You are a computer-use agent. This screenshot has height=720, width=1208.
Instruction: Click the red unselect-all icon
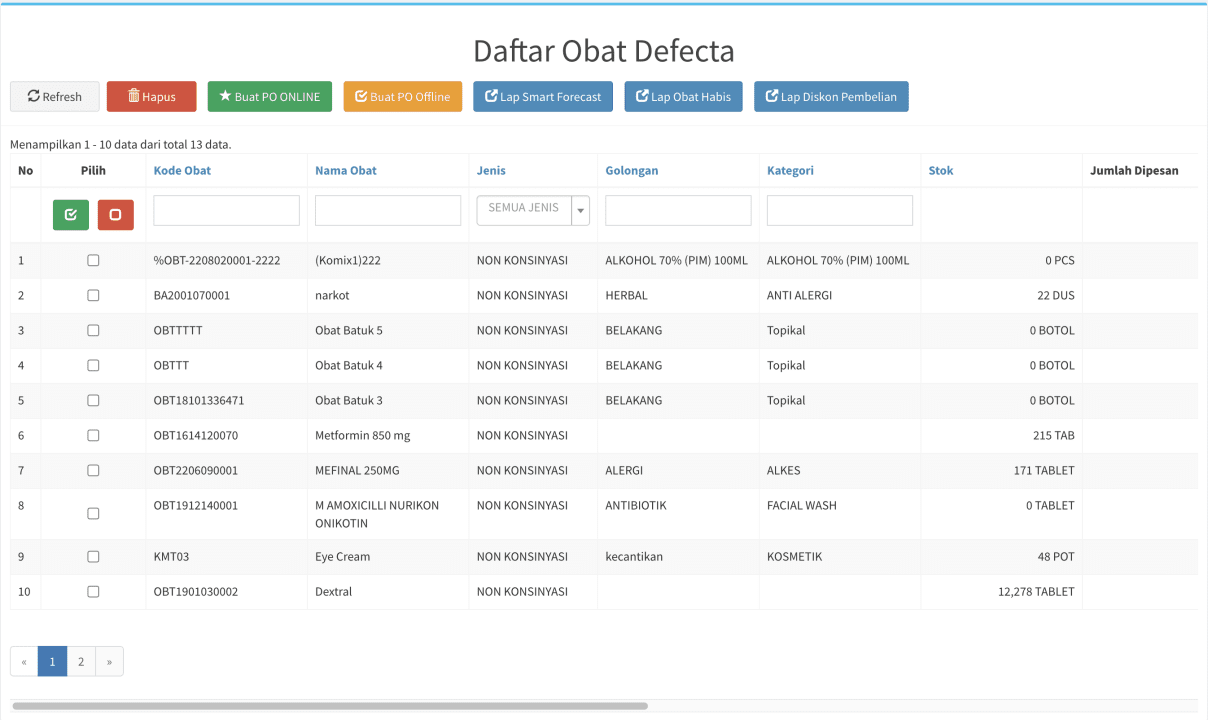click(x=116, y=215)
